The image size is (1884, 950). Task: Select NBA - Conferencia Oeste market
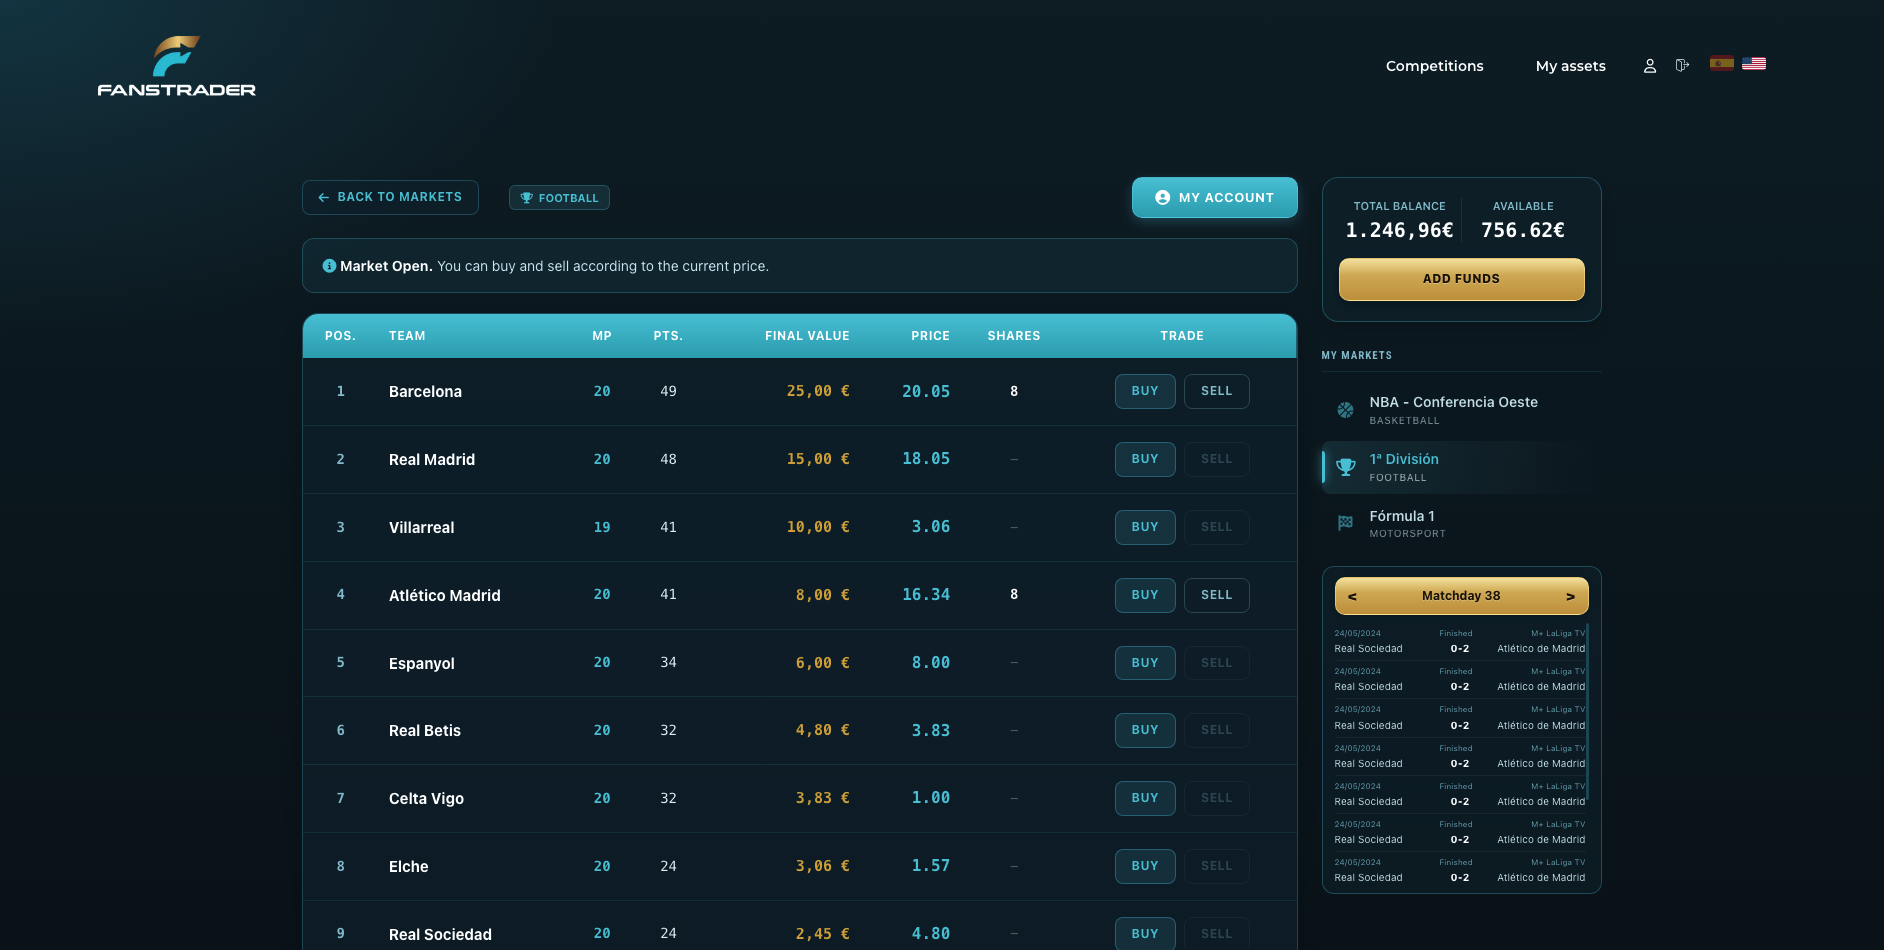point(1462,410)
